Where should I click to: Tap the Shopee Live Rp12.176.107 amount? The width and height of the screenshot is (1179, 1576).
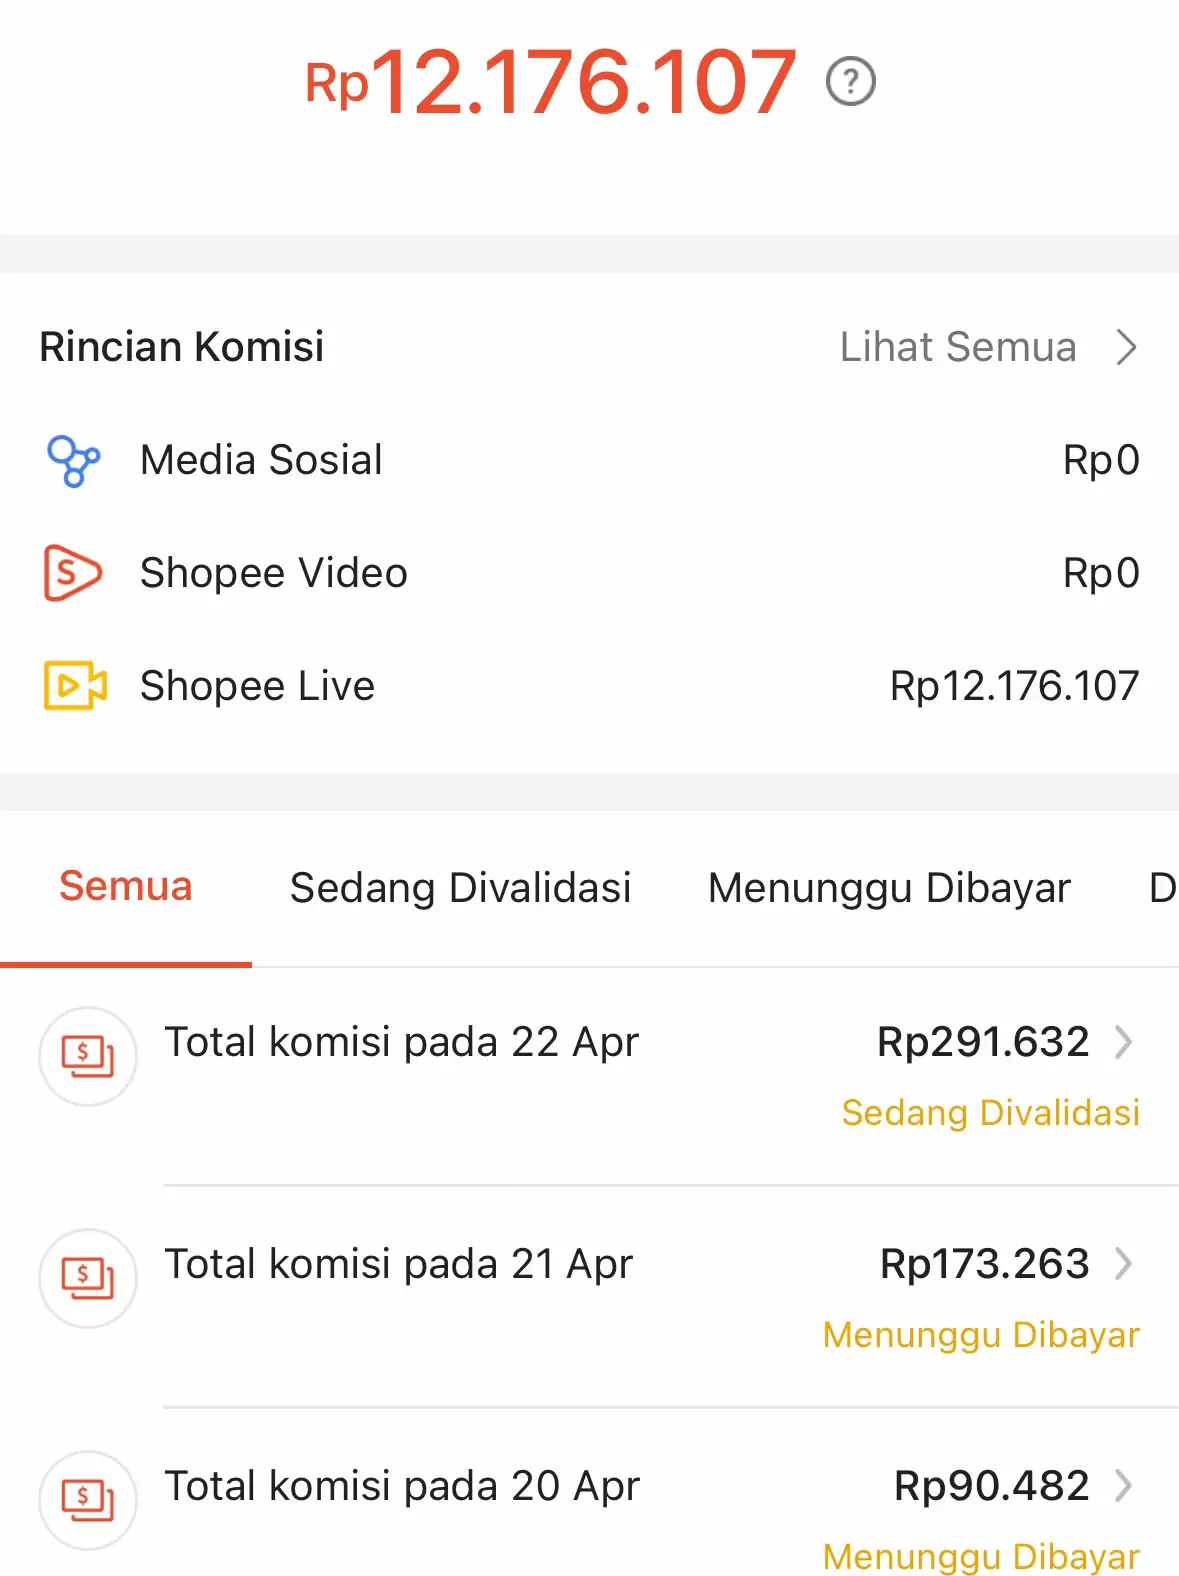1014,686
